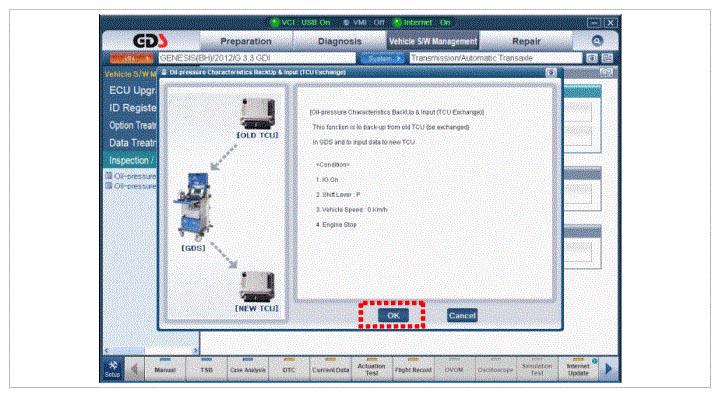720x397 pixels.
Task: Open the second Oil-pressure list item
Action: pyautogui.click(x=131, y=186)
